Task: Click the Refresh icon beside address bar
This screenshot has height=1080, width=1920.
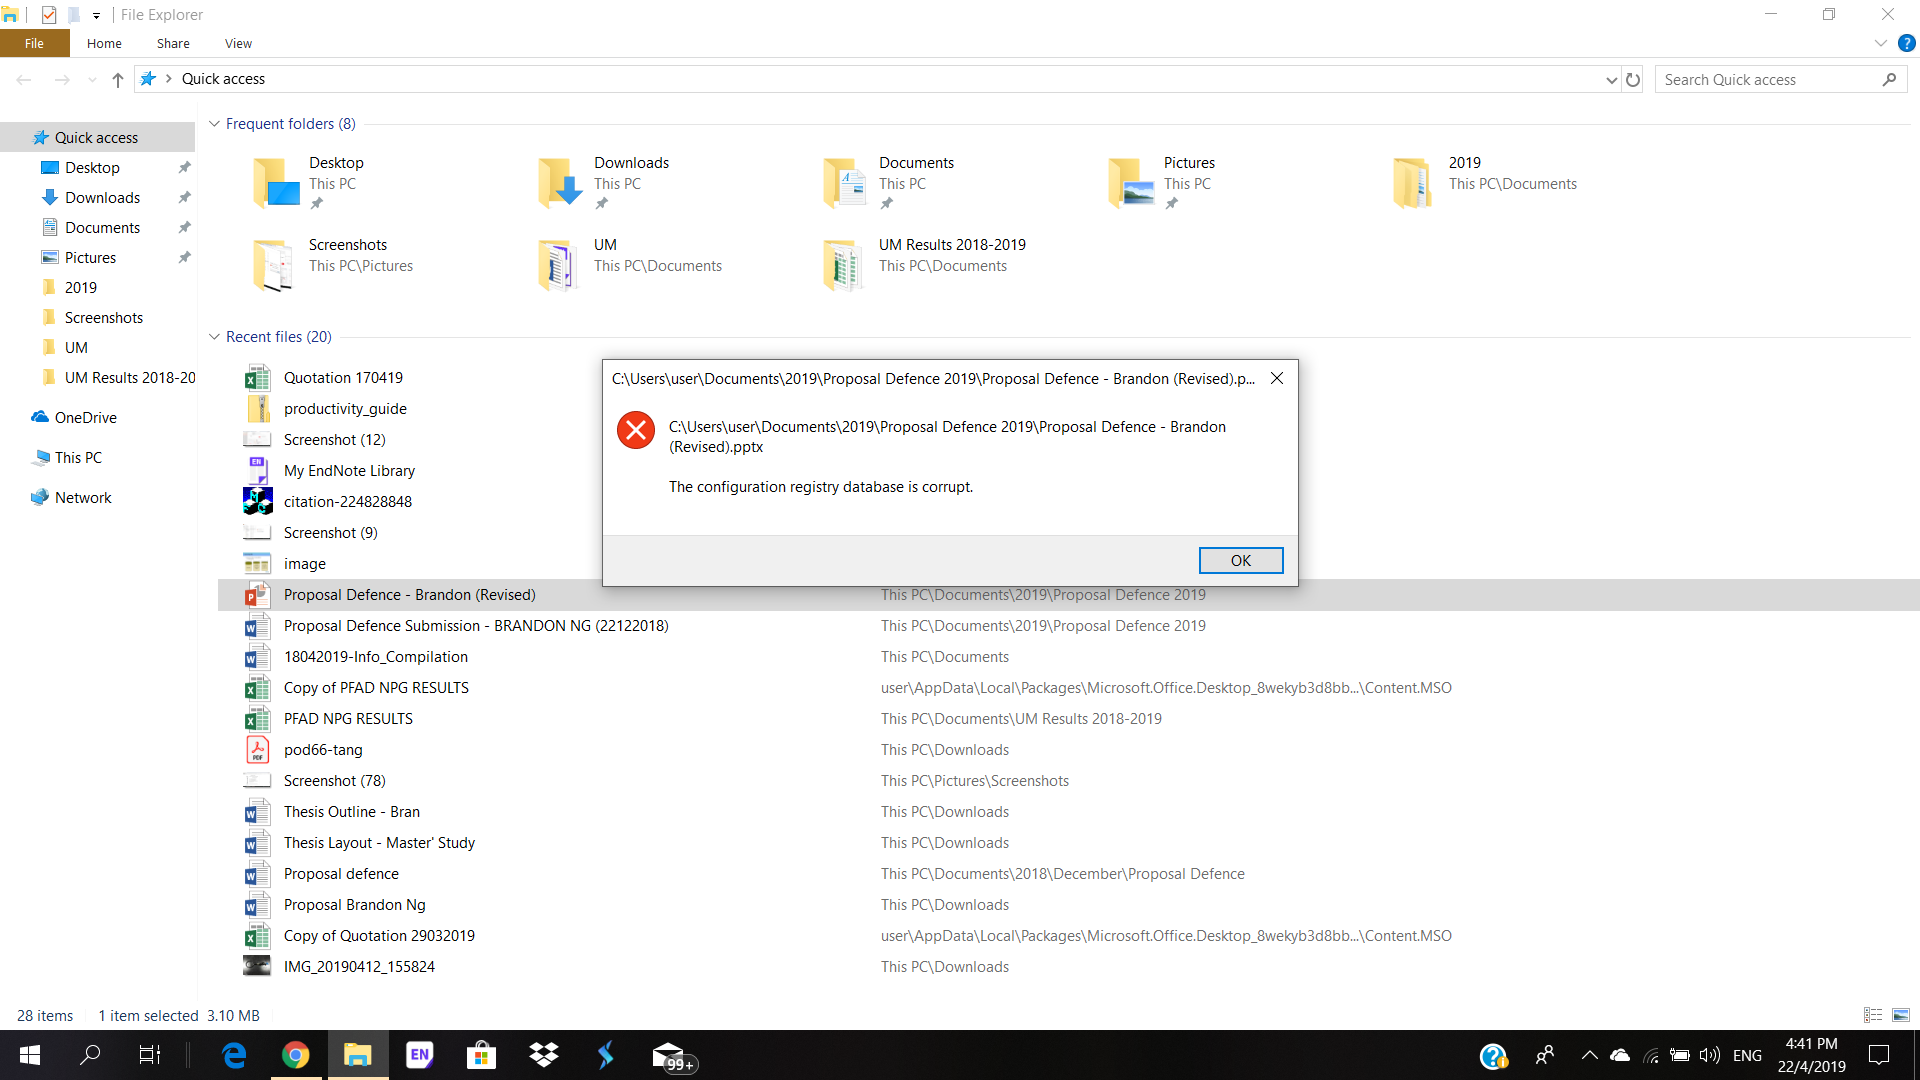Action: click(1633, 80)
